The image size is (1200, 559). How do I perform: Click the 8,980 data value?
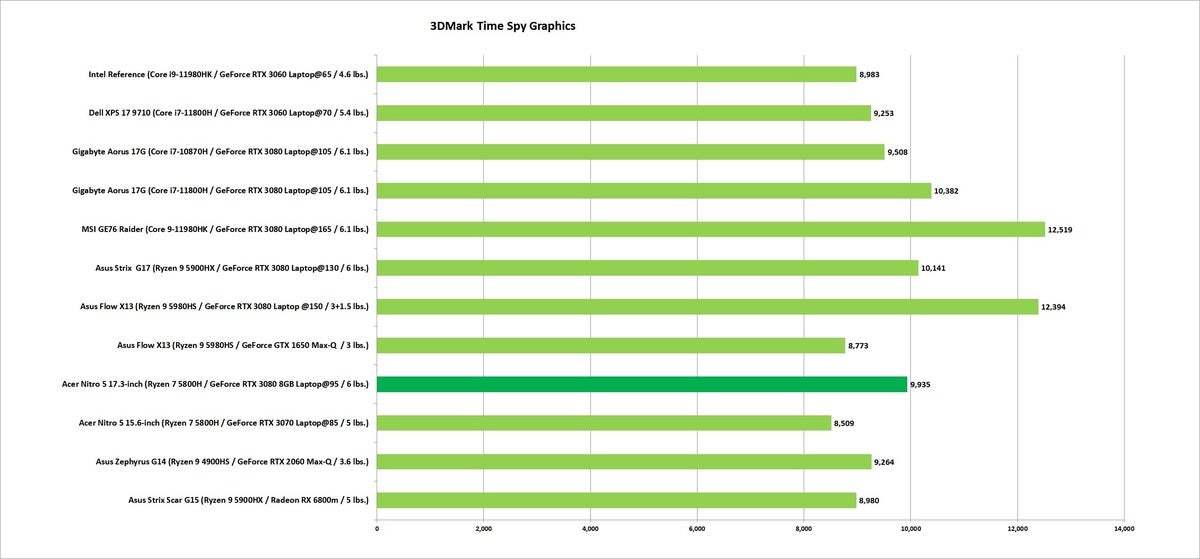click(870, 501)
